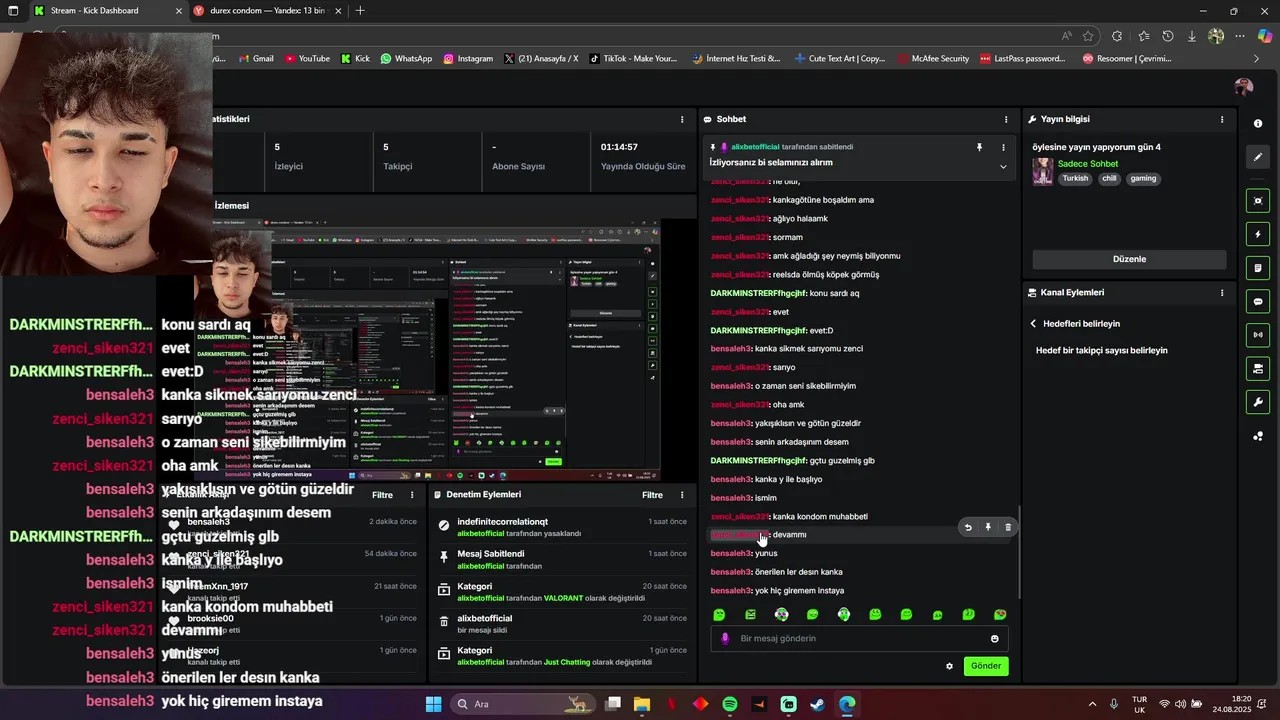Open browser downloads icon
This screenshot has width=1280, height=720.
tap(1192, 36)
